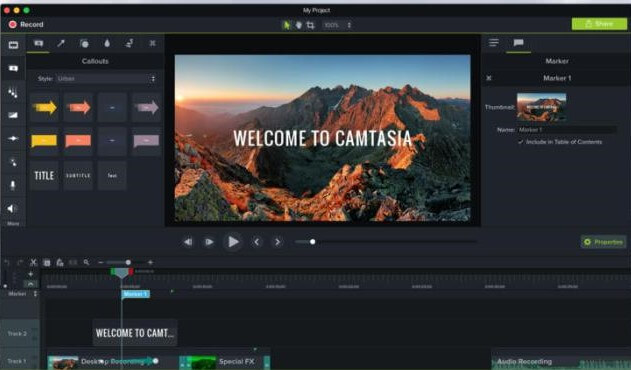This screenshot has width=631, height=370.
Task: Open Annotations in the left sidebar
Action: click(x=13, y=68)
